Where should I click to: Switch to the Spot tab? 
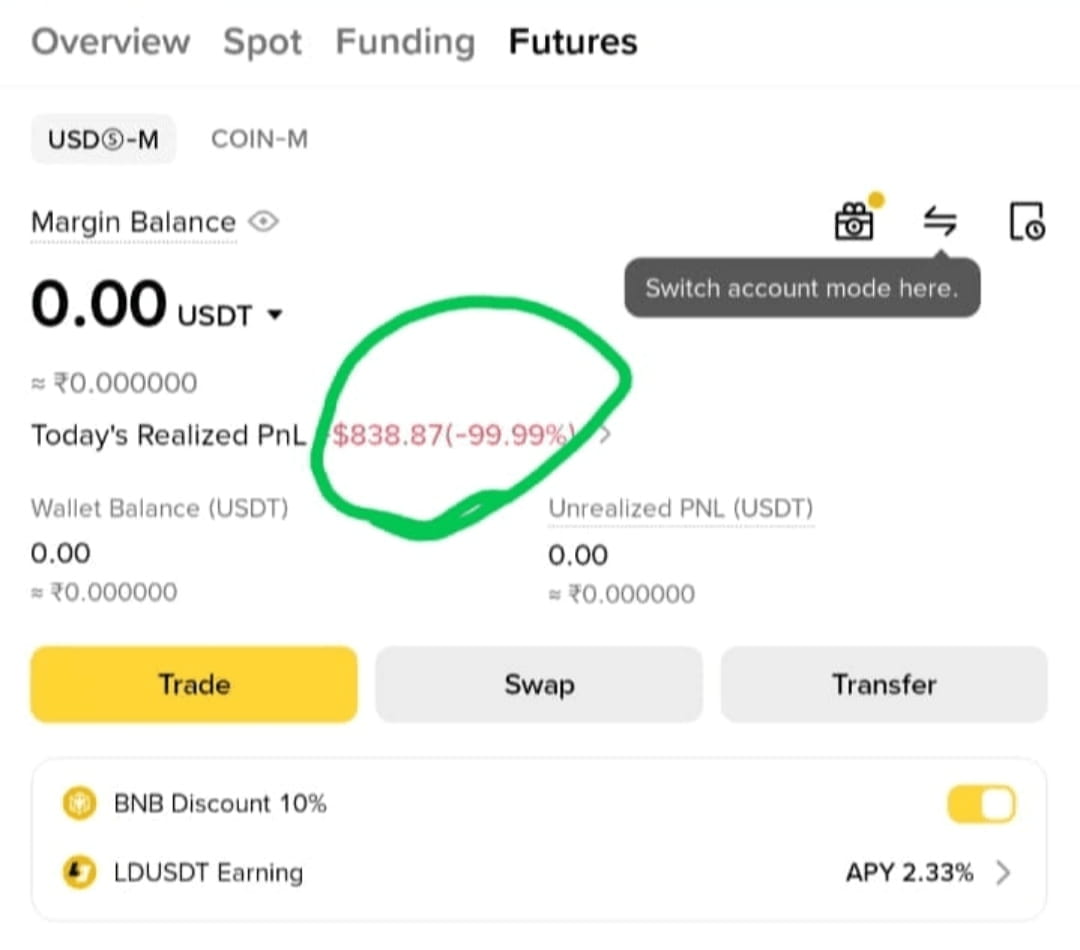pyautogui.click(x=262, y=43)
